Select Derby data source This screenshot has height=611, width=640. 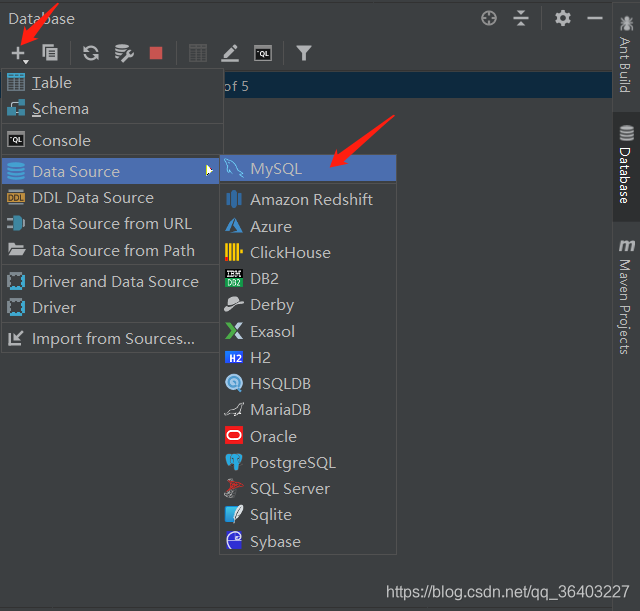(x=308, y=305)
